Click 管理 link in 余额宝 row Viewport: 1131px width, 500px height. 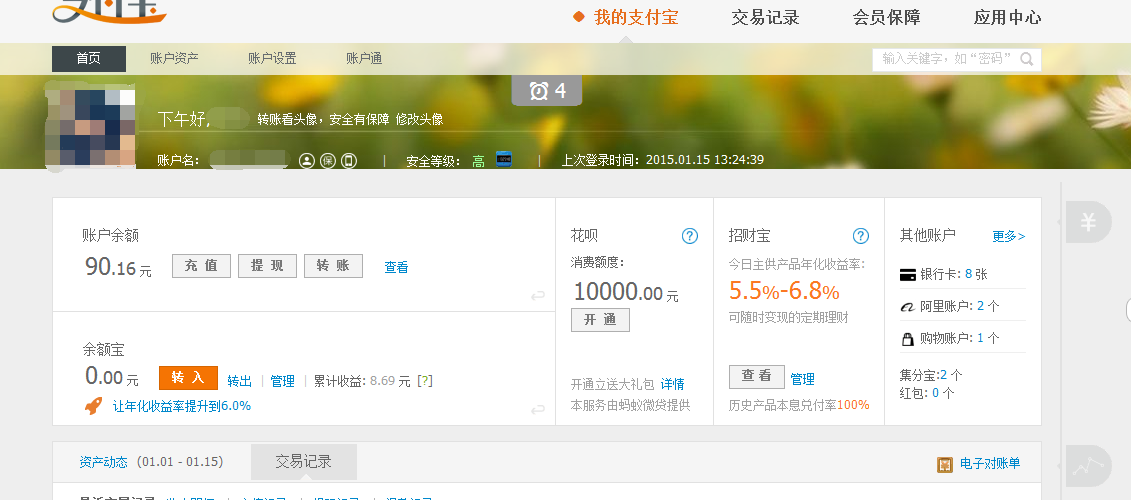coord(283,382)
